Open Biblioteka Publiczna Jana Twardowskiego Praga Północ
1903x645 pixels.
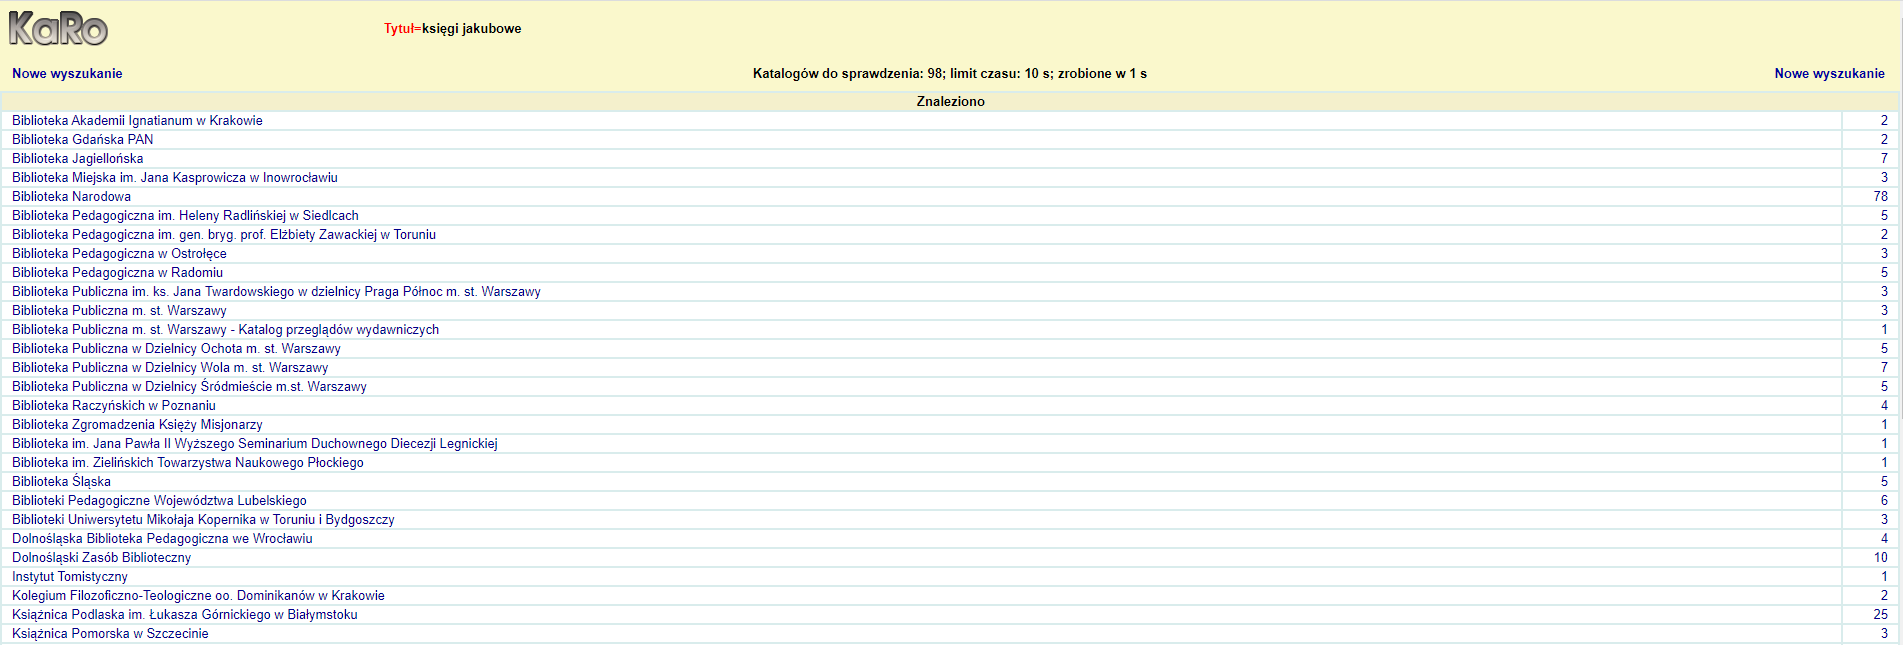276,291
